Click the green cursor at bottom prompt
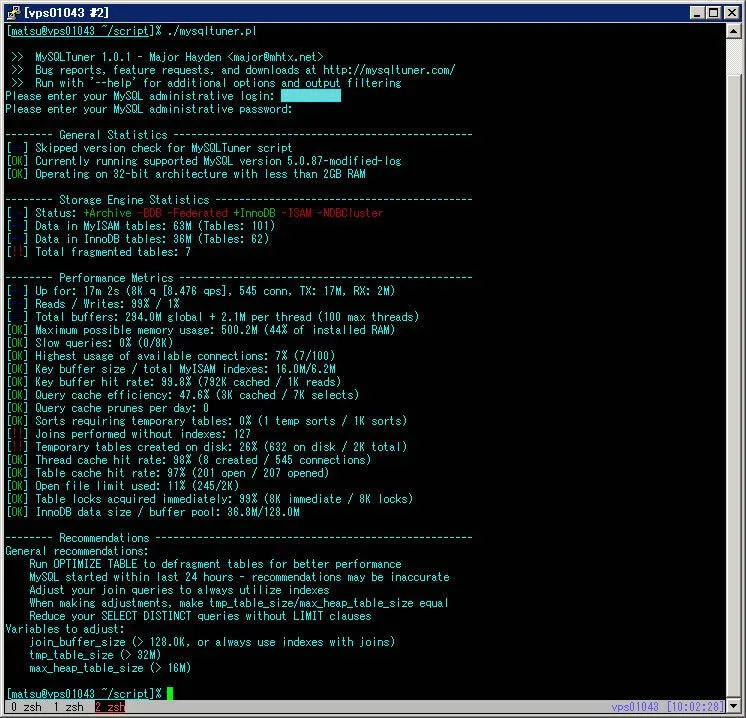Screen dimensions: 746x718 [170, 693]
